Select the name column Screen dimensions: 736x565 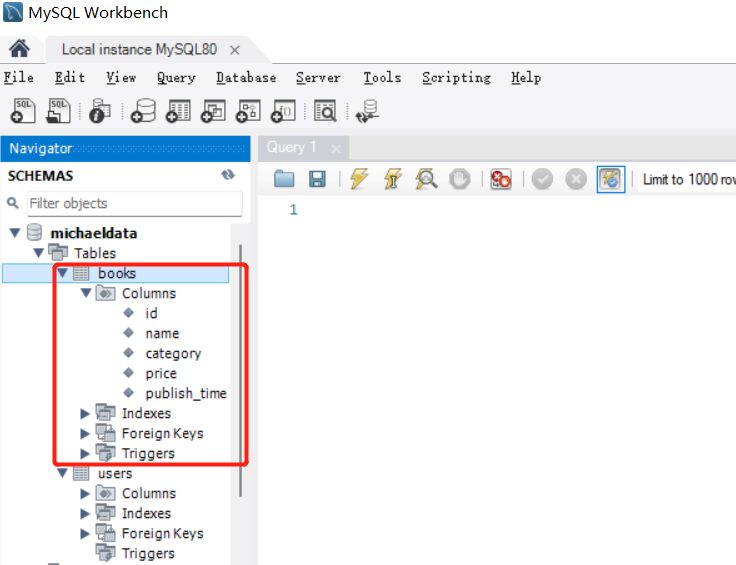click(x=162, y=333)
